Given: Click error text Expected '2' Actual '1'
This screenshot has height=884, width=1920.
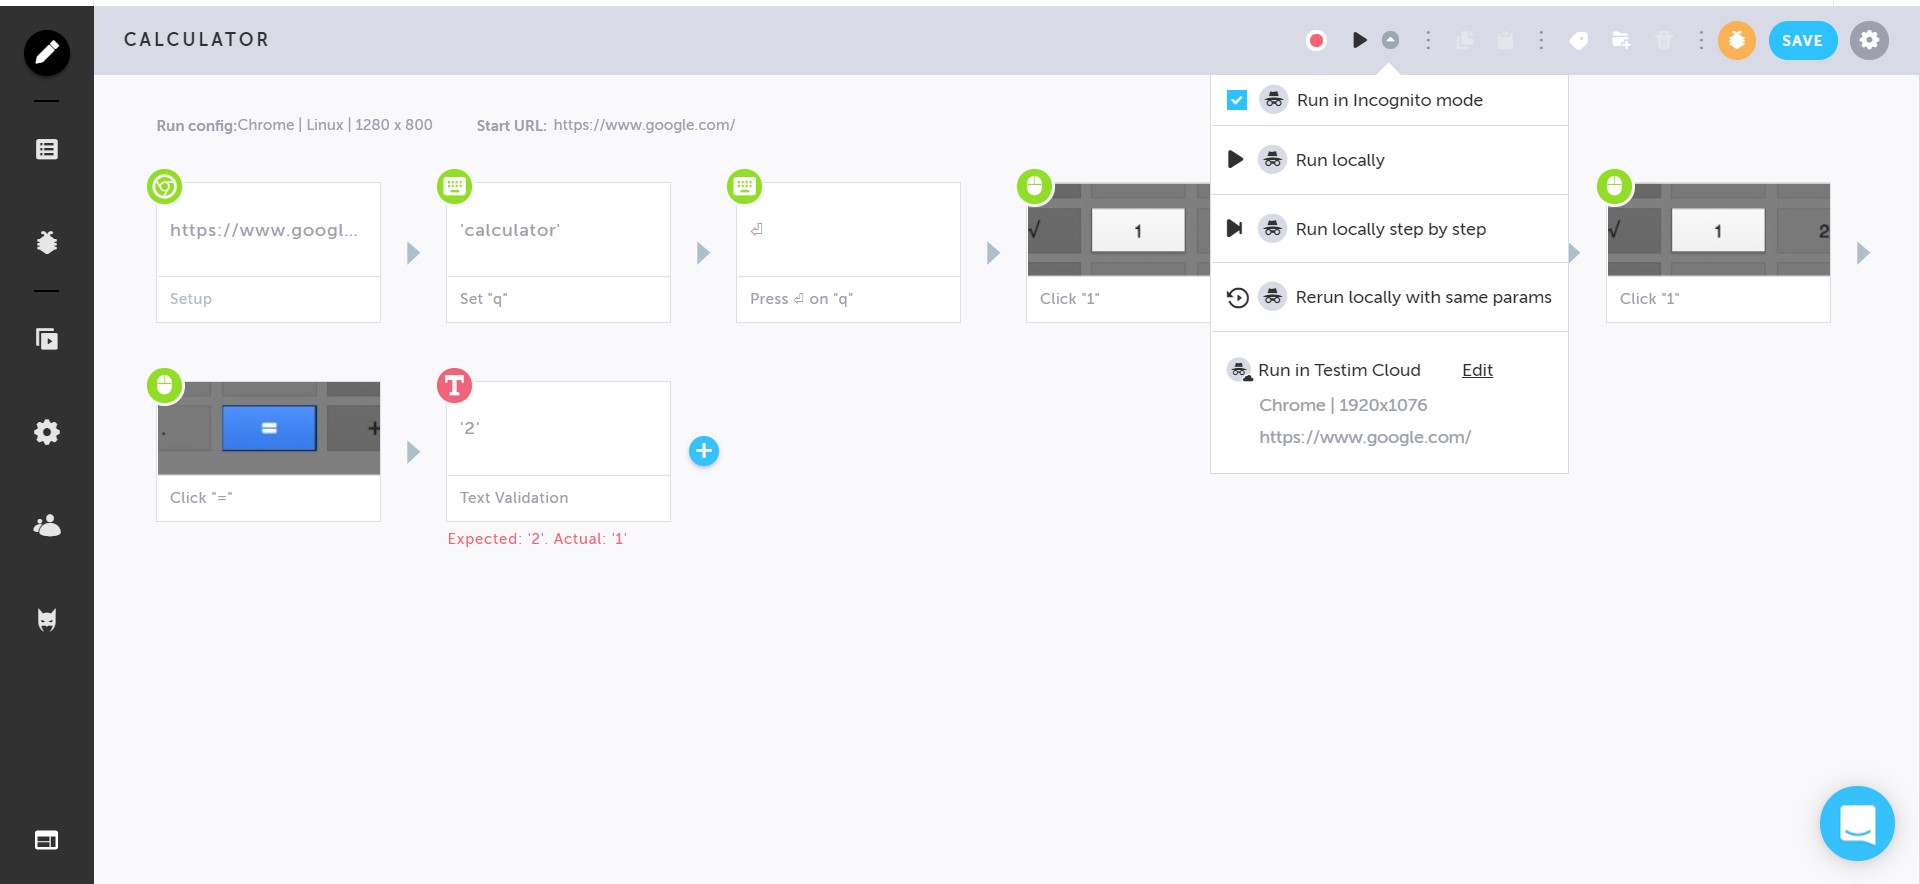Looking at the screenshot, I should pyautogui.click(x=537, y=539).
